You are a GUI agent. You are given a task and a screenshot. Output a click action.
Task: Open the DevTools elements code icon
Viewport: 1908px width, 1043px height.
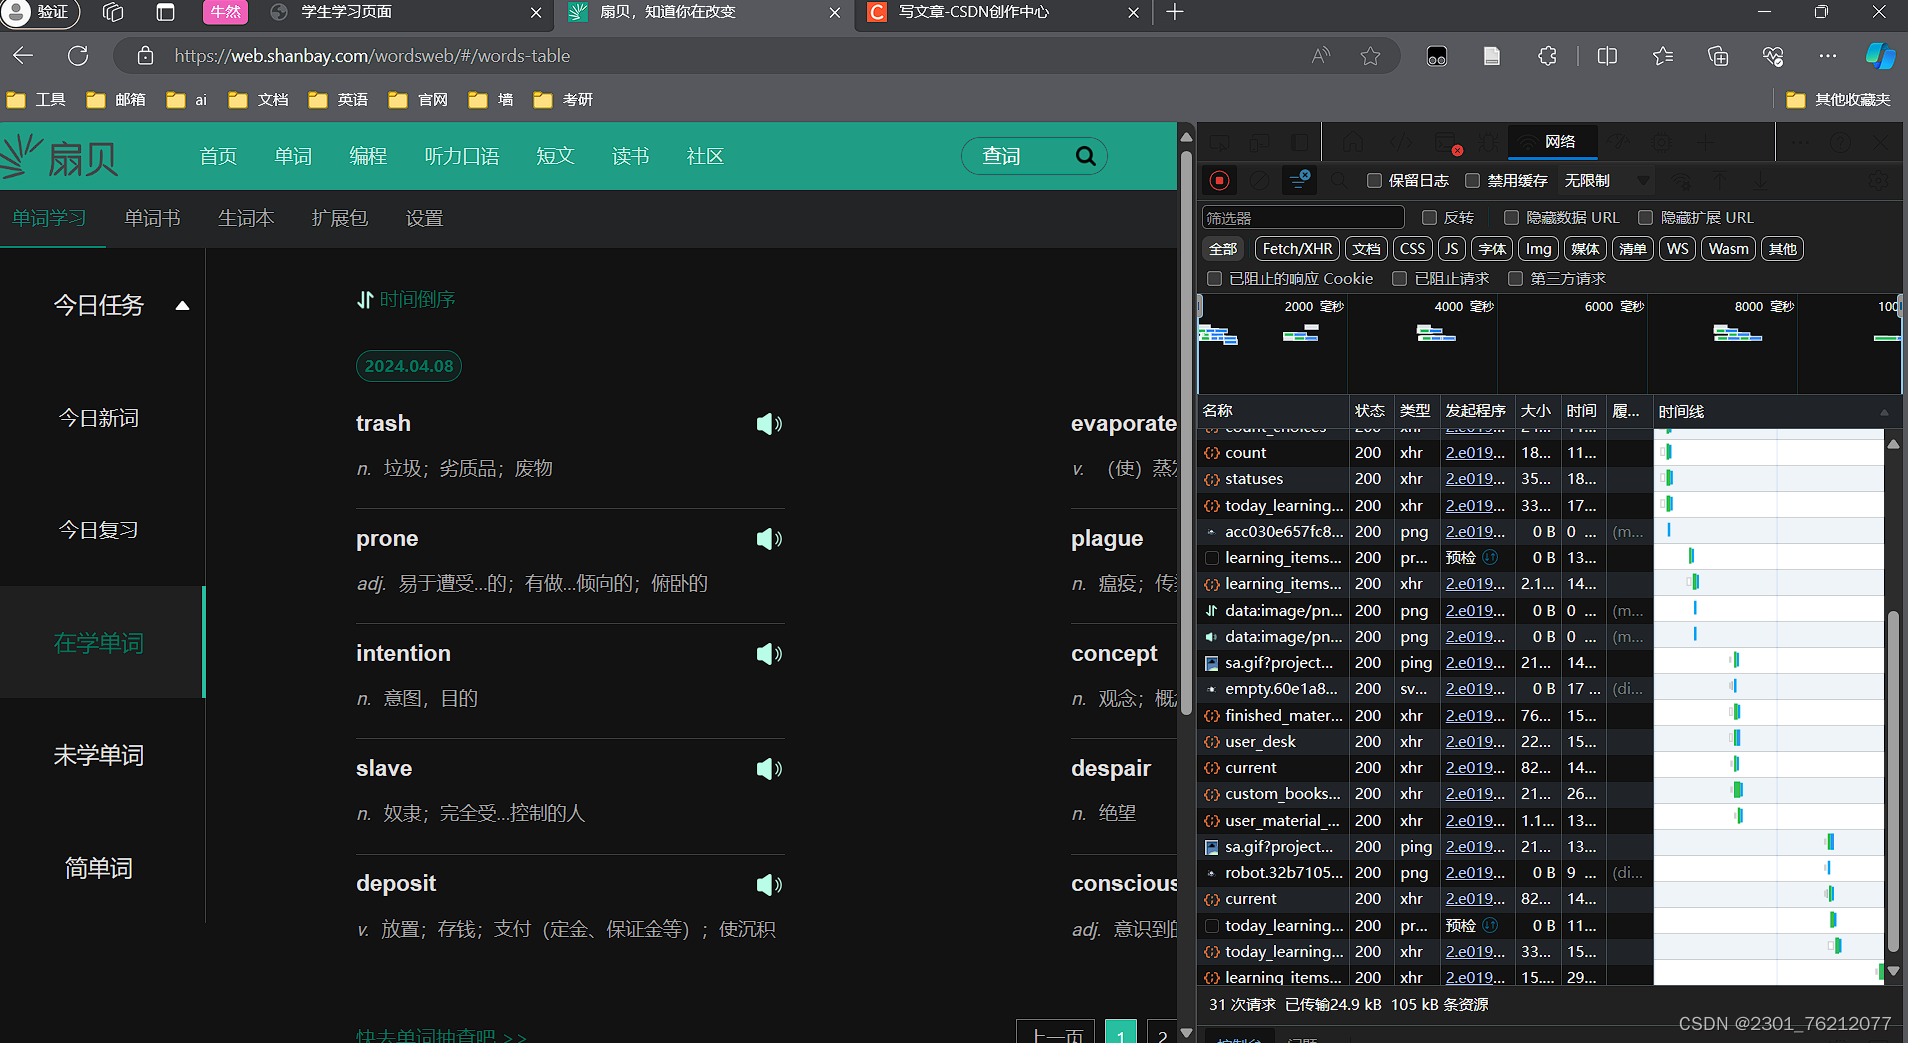(x=1401, y=143)
